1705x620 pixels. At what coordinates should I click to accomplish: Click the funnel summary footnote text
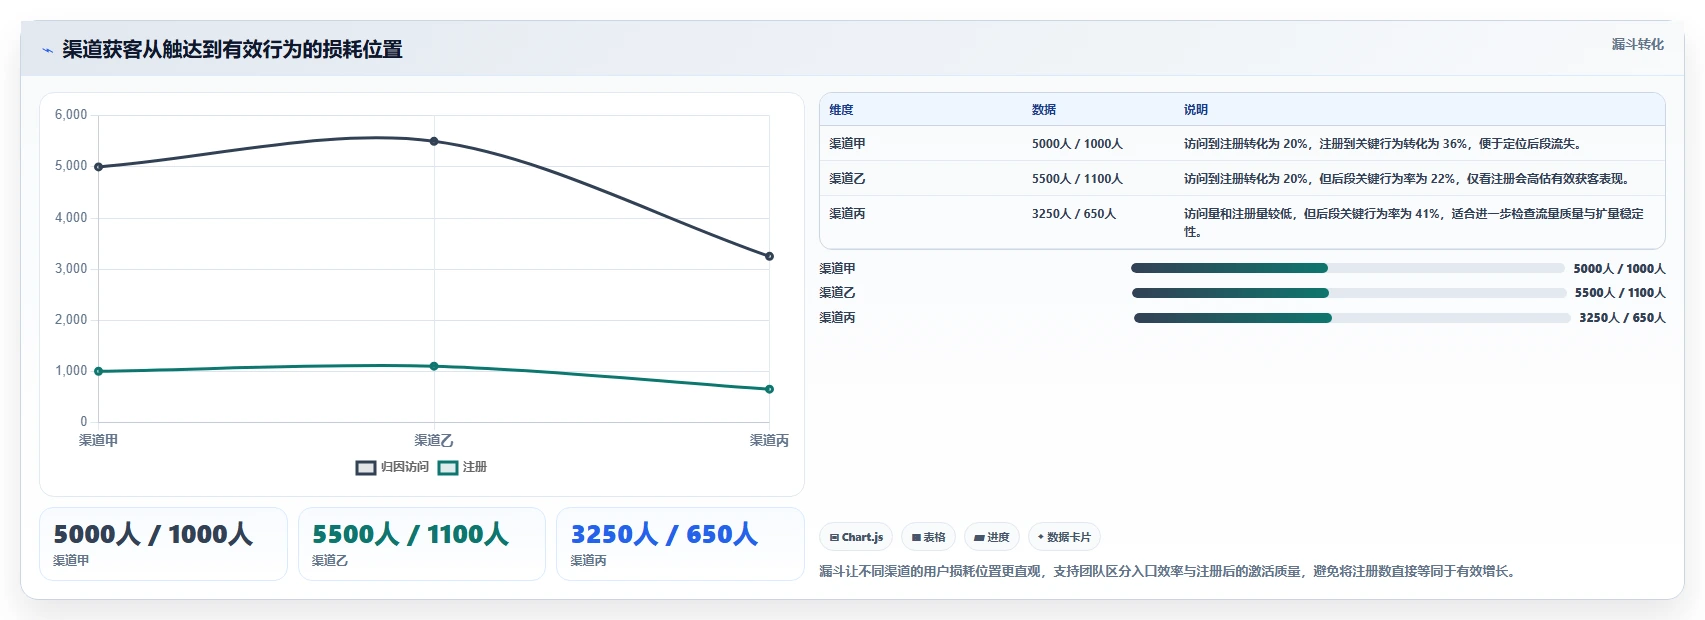coord(1169,571)
